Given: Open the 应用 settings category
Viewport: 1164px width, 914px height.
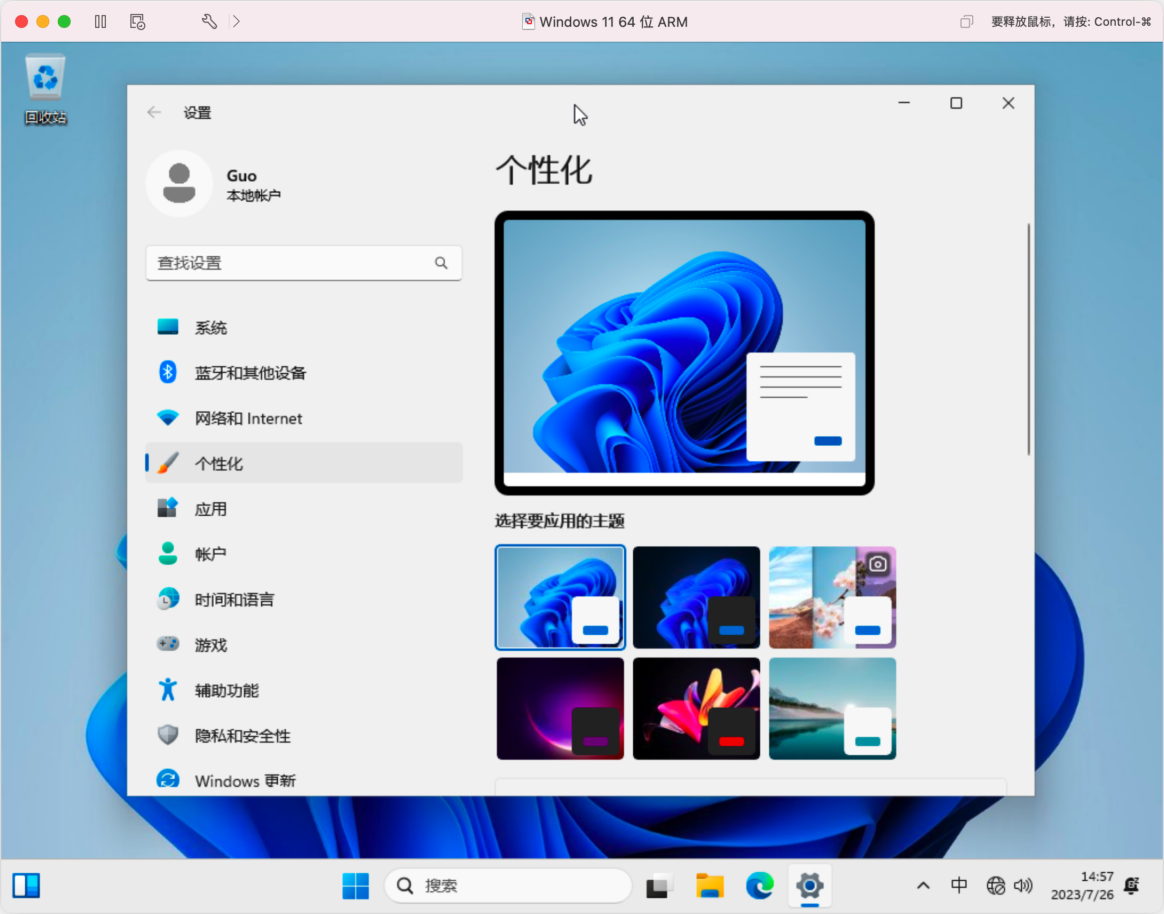Looking at the screenshot, I should coord(304,509).
